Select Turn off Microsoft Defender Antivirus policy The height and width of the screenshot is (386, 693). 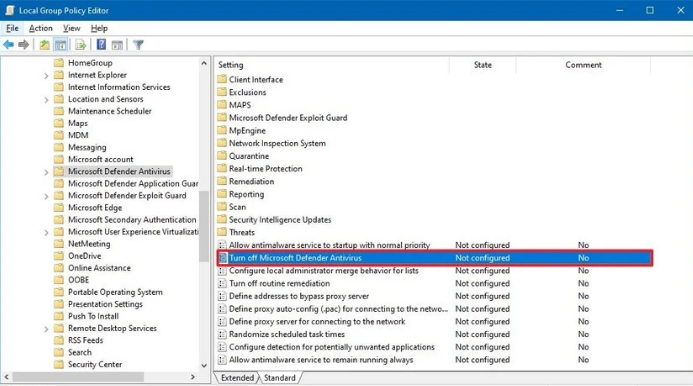coord(435,258)
